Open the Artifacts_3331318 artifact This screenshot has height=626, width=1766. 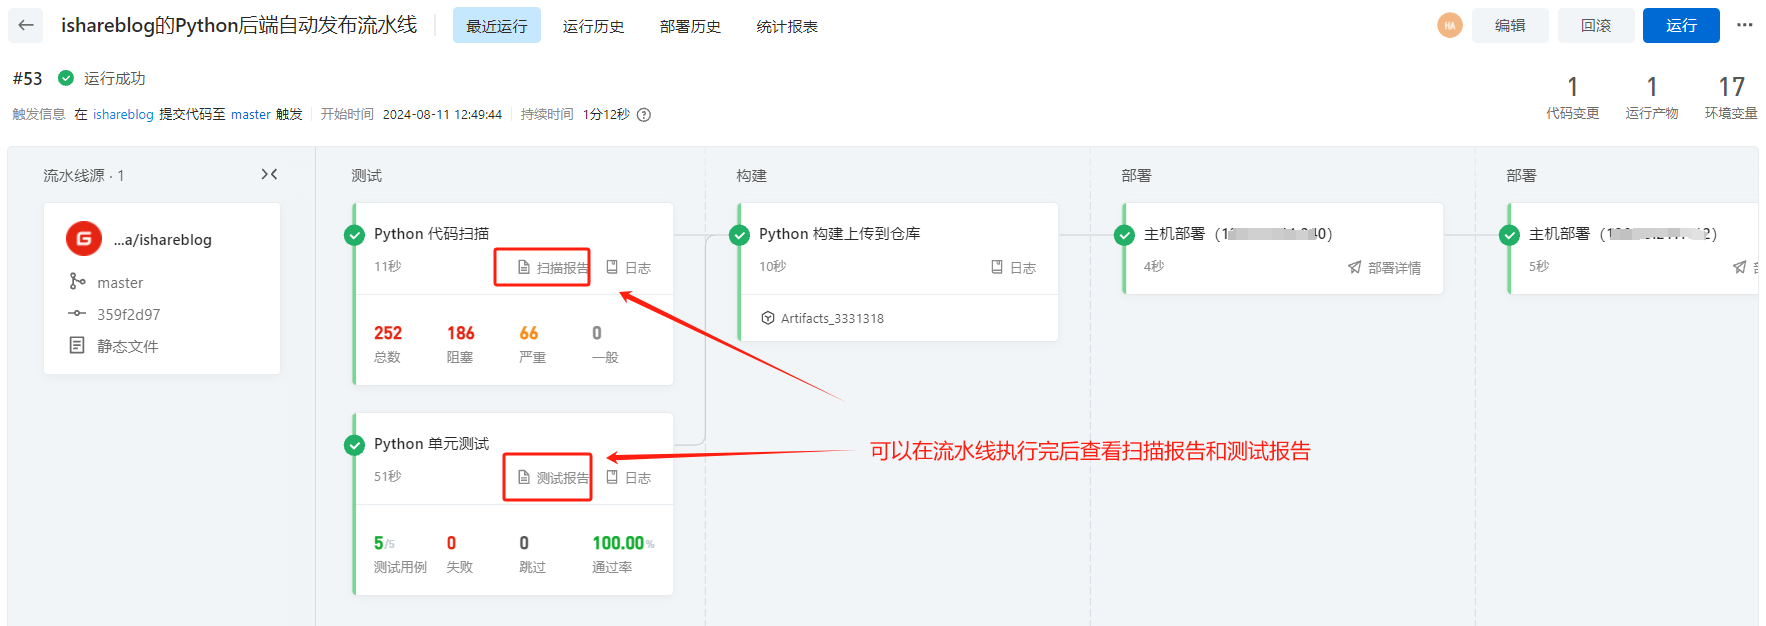pyautogui.click(x=832, y=318)
